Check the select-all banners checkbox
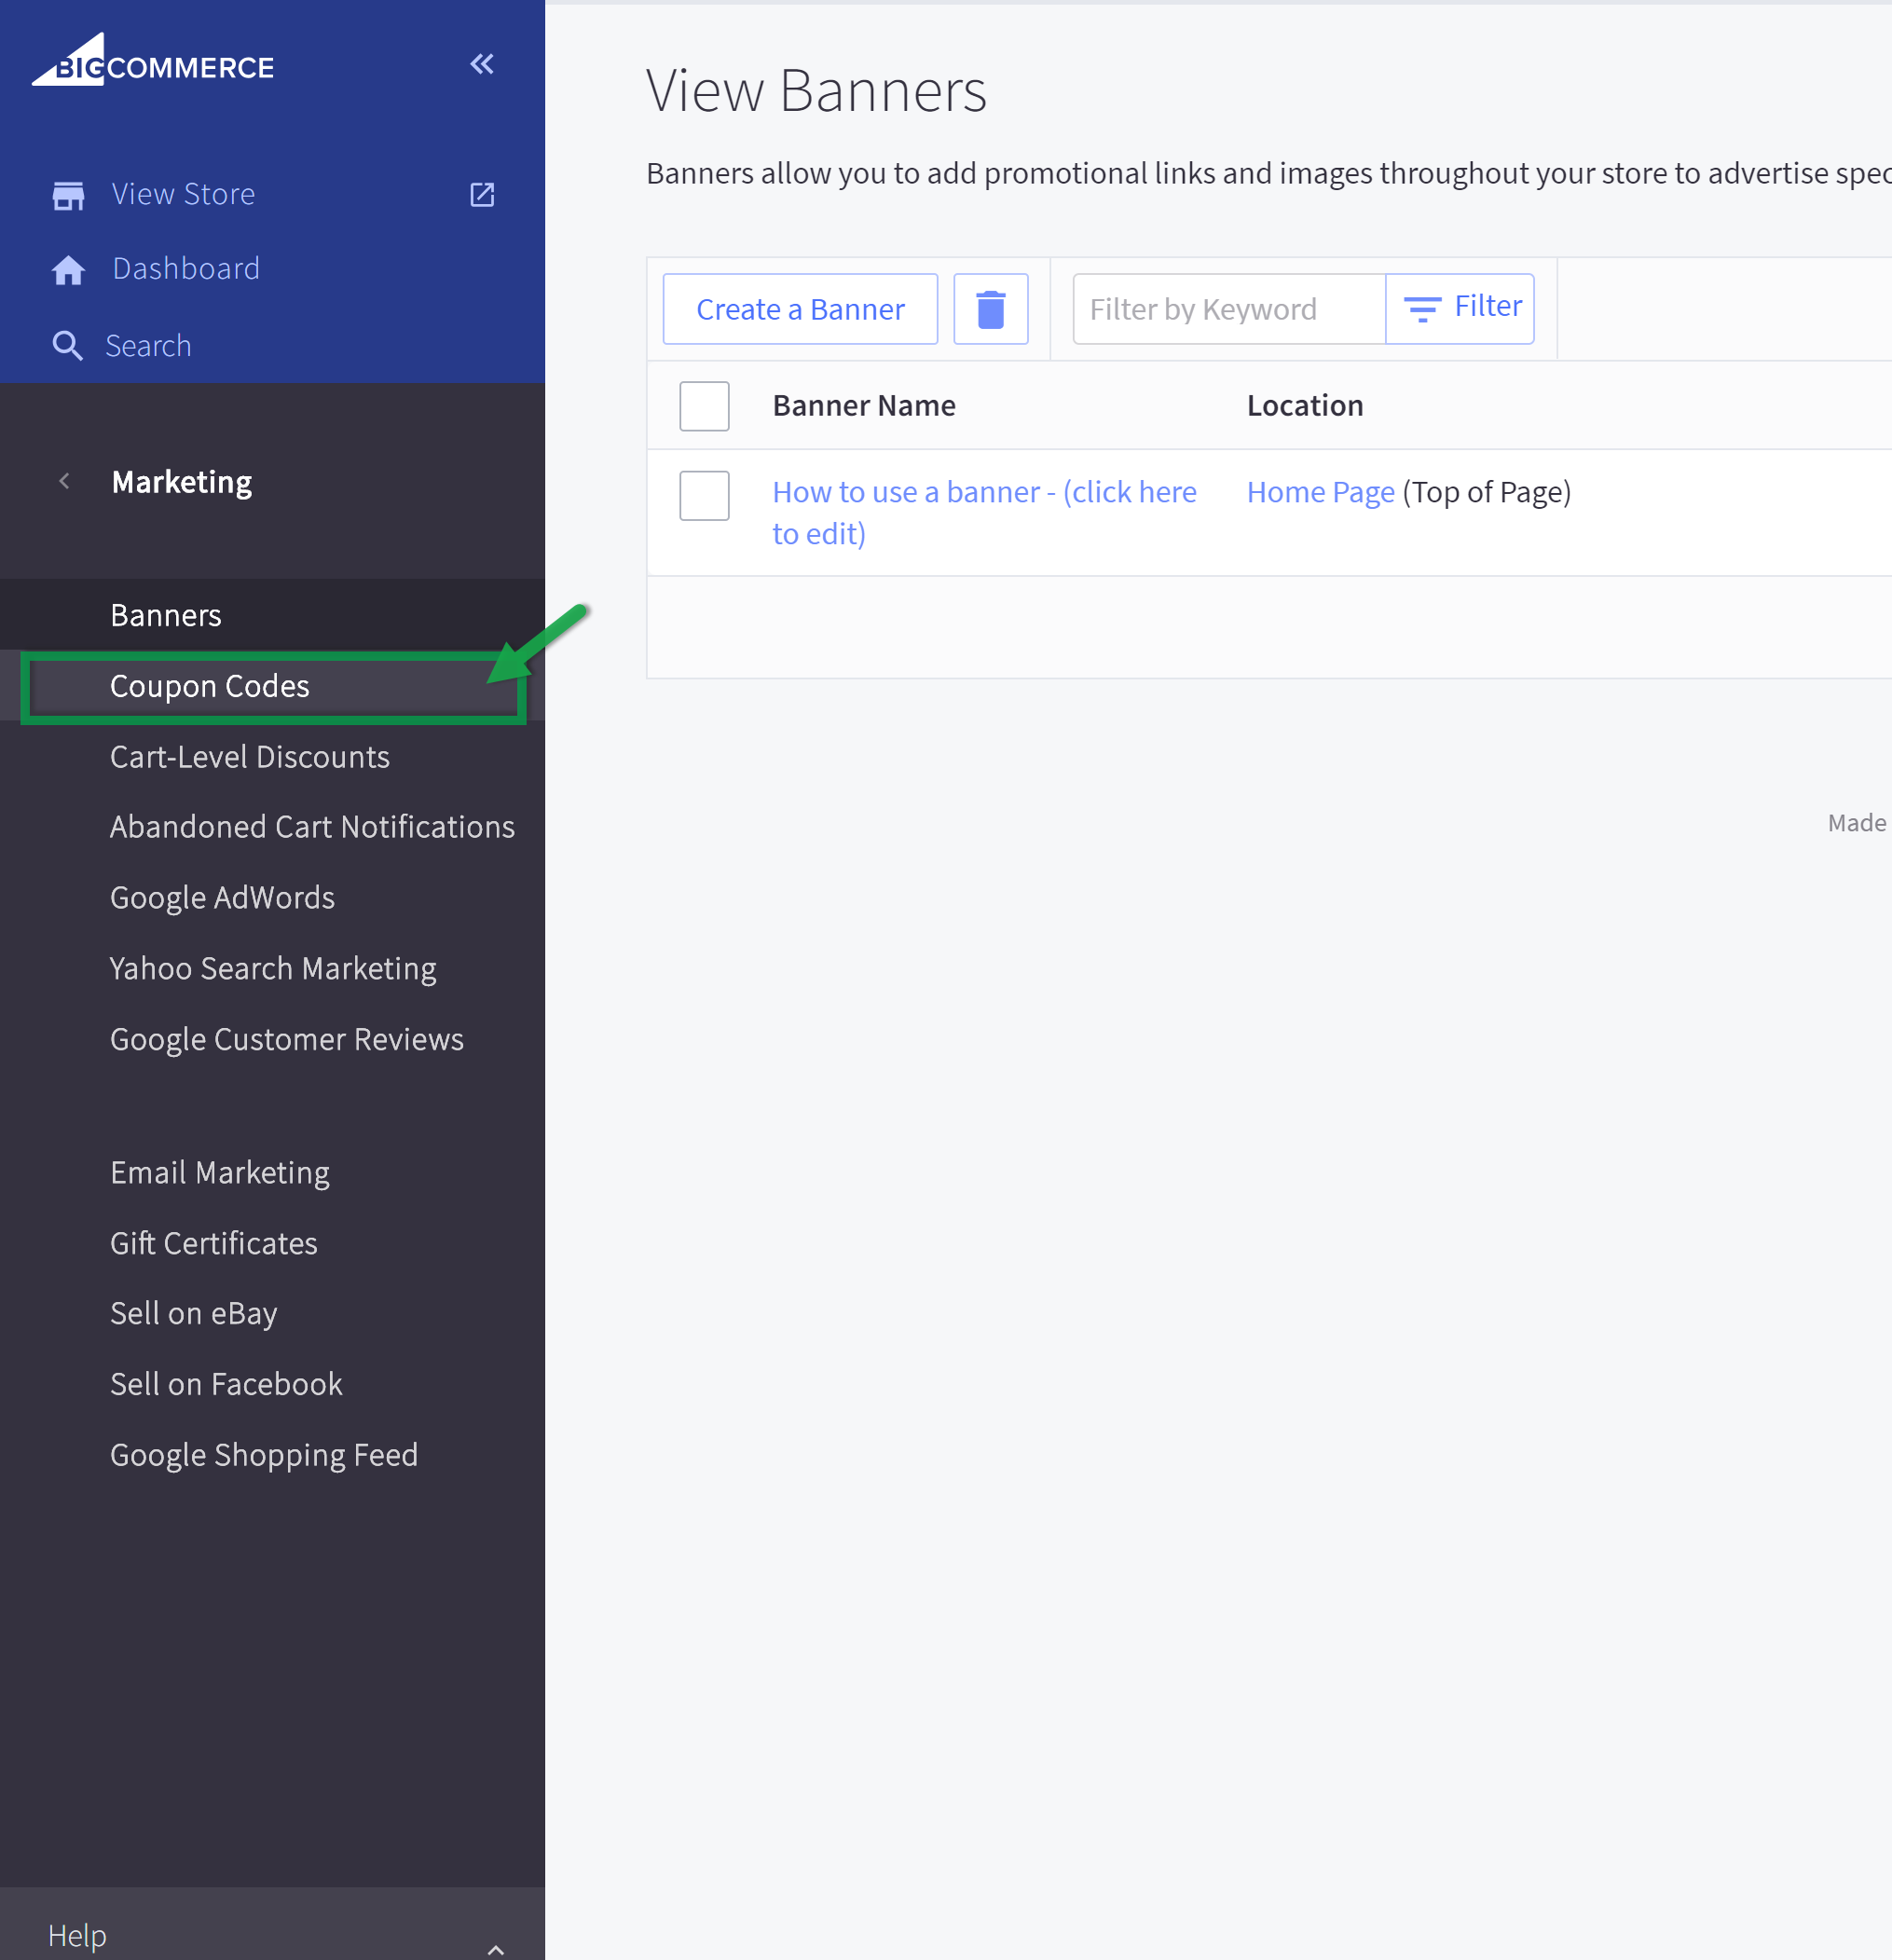 click(704, 406)
